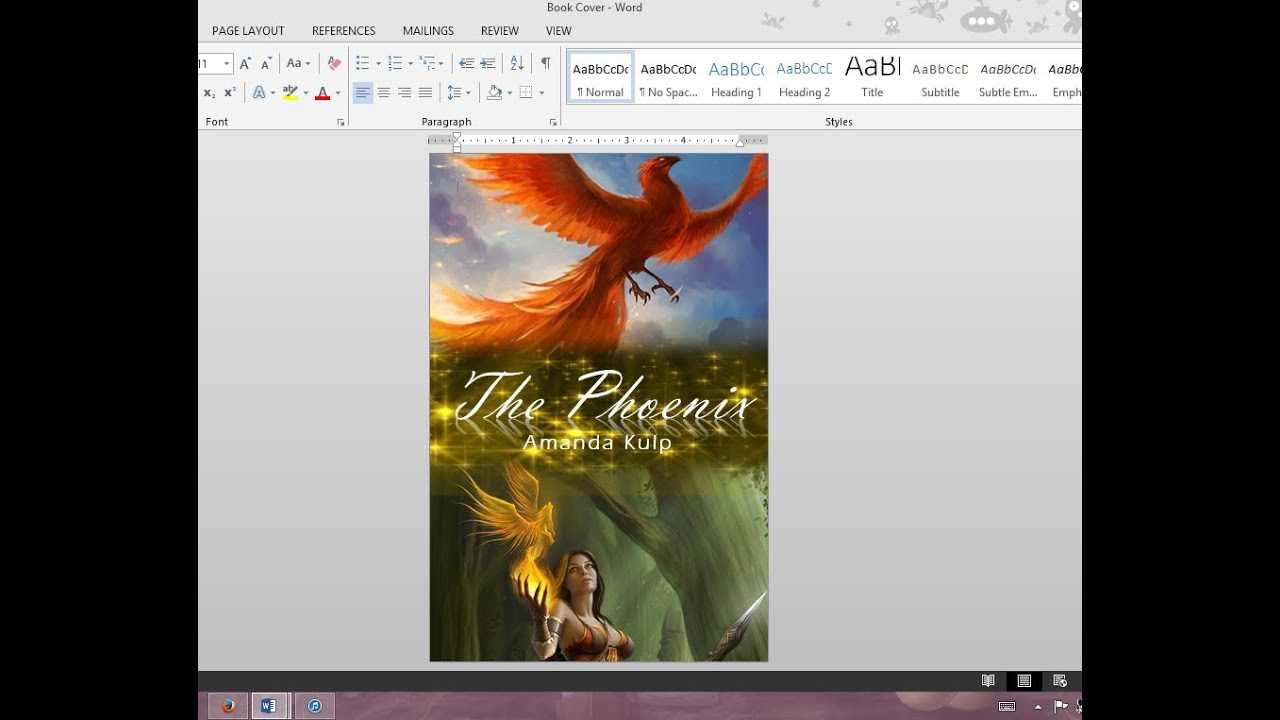1280x720 pixels.
Task: Apply the Subtitle style
Action: [x=940, y=77]
